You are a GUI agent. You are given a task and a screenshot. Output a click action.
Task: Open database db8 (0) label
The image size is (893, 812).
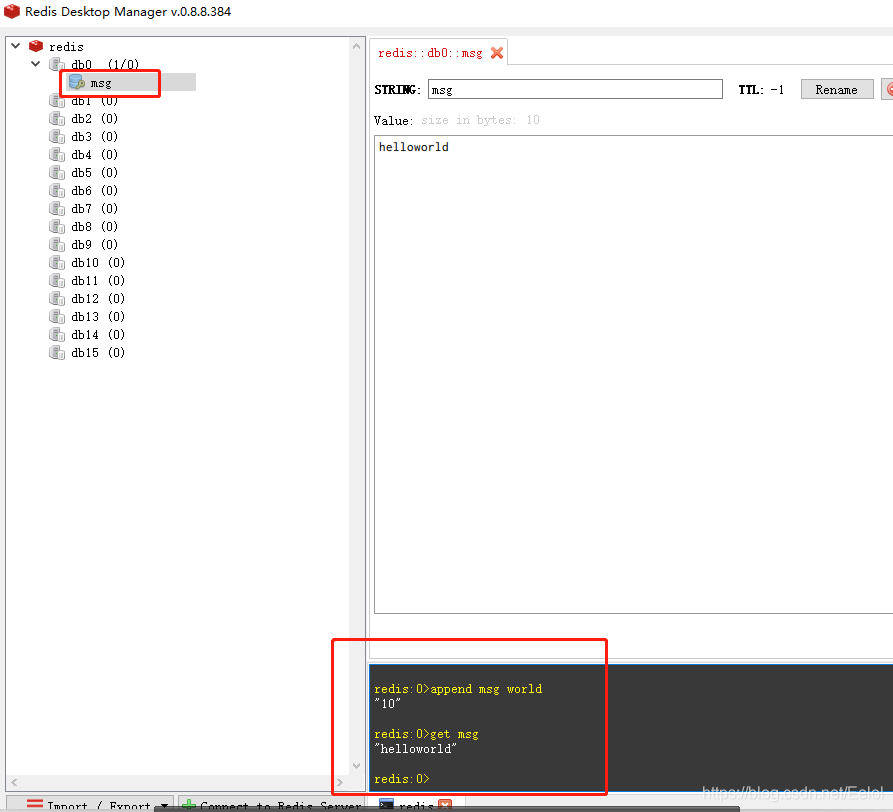[x=95, y=227]
